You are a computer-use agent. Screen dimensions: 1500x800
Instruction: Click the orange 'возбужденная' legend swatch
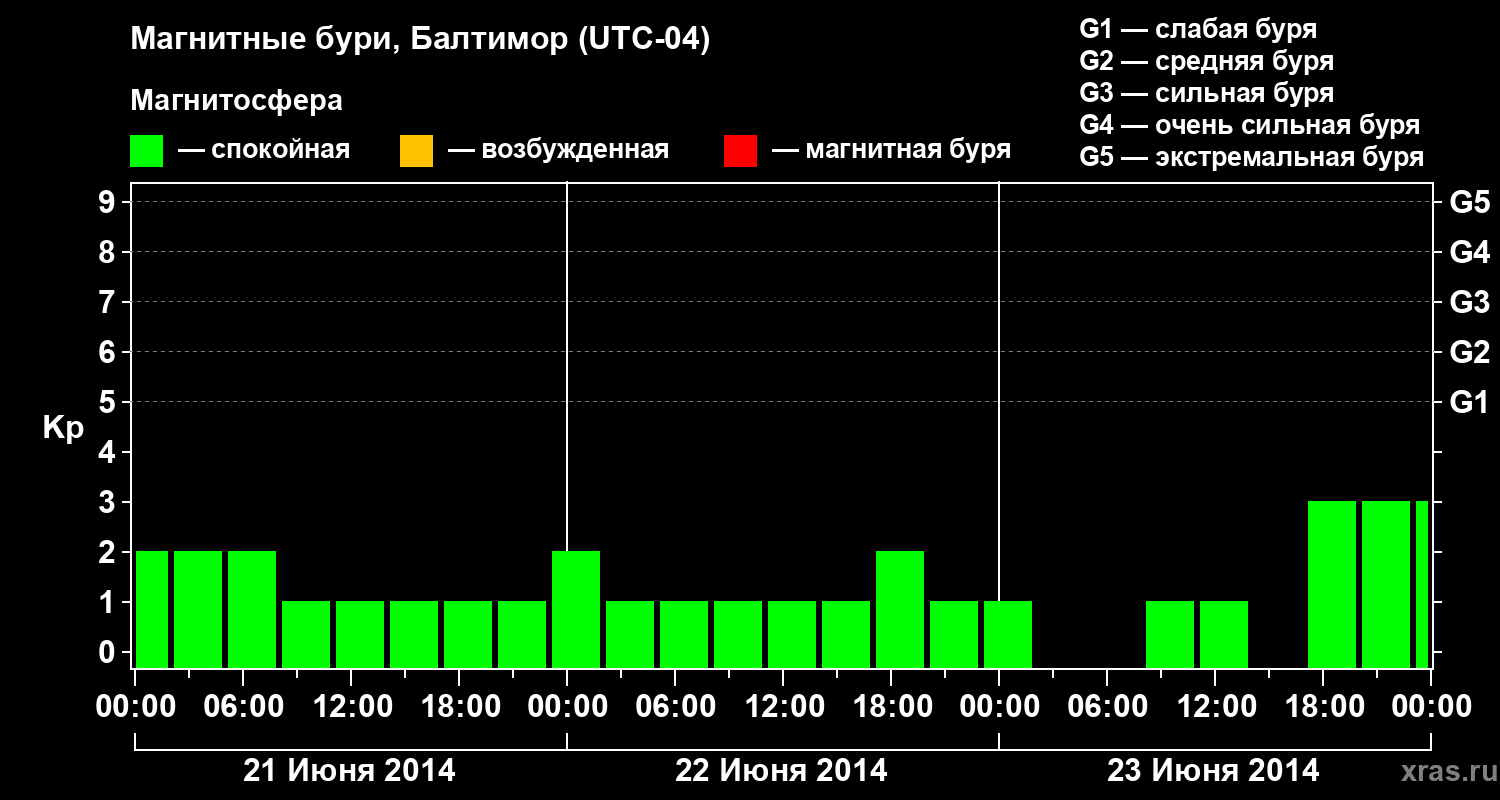coord(416,151)
